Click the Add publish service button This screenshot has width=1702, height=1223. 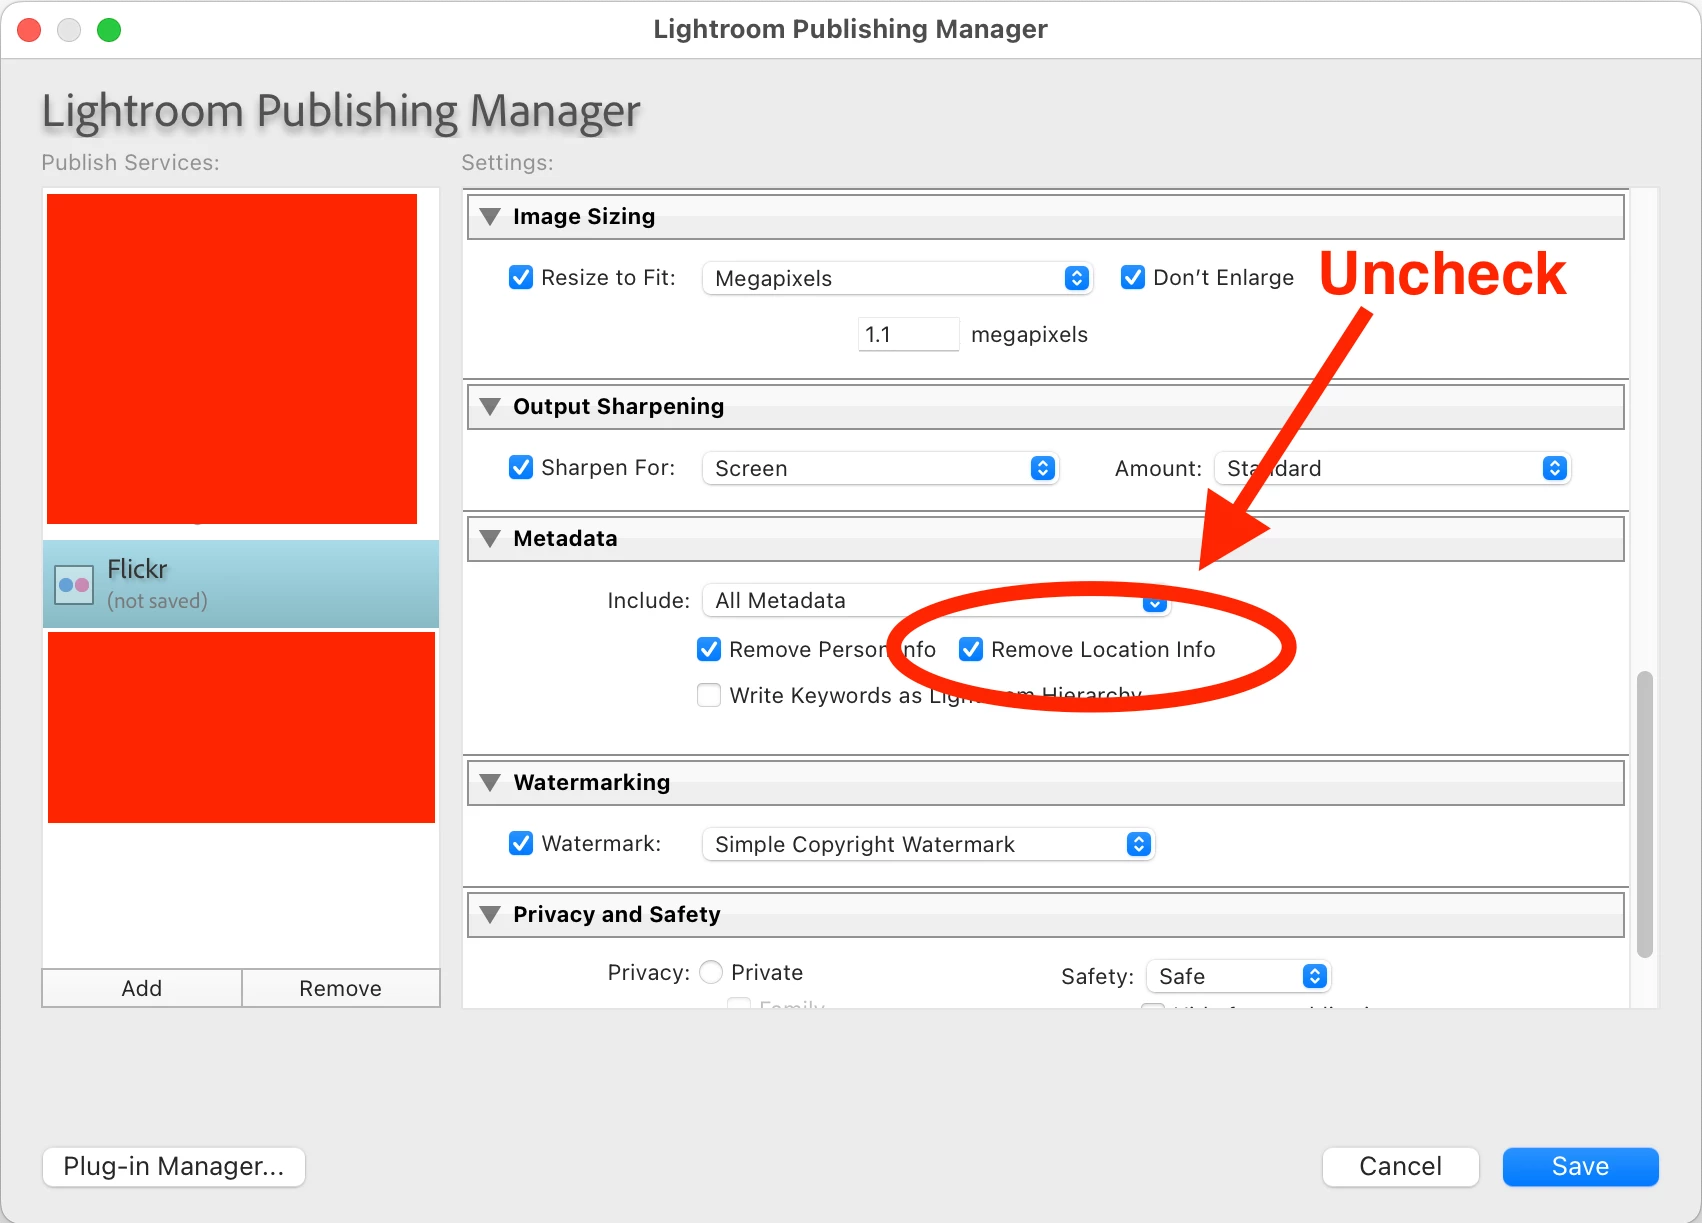(x=142, y=988)
